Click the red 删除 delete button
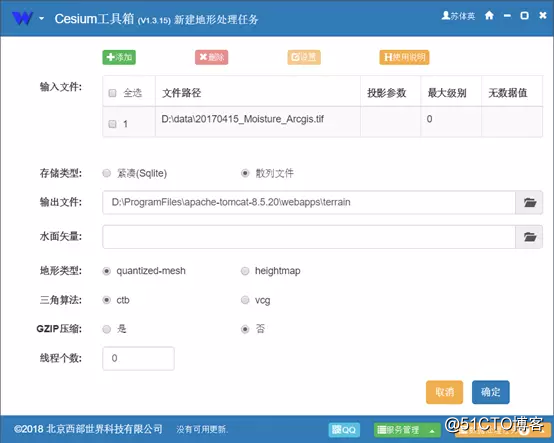The height and width of the screenshot is (443, 554). [211, 57]
